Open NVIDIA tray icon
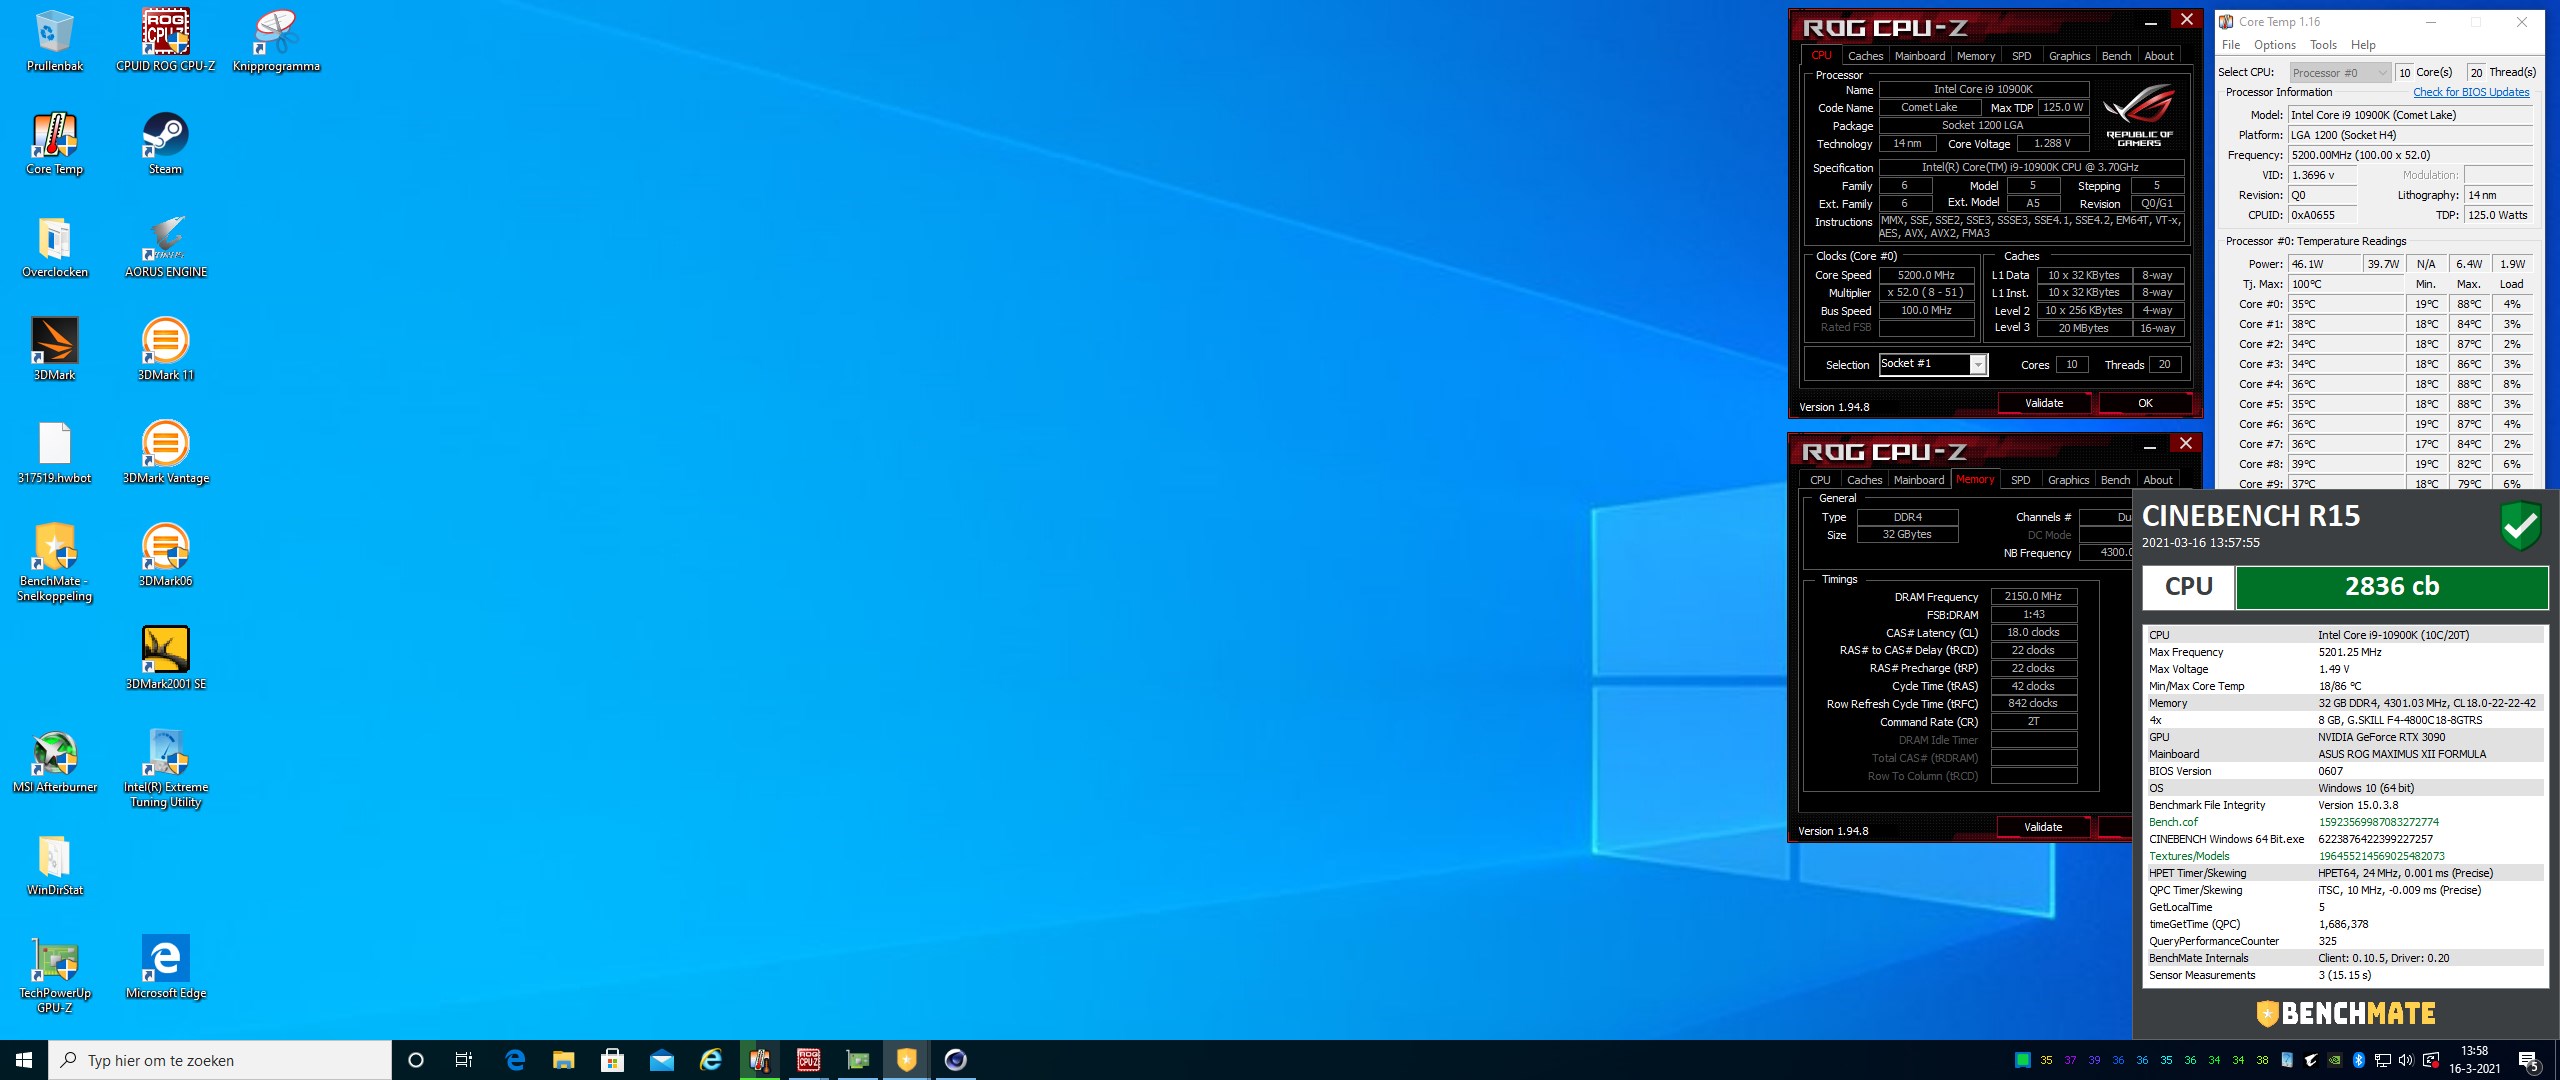The height and width of the screenshot is (1080, 2560). pyautogui.click(x=2334, y=1060)
